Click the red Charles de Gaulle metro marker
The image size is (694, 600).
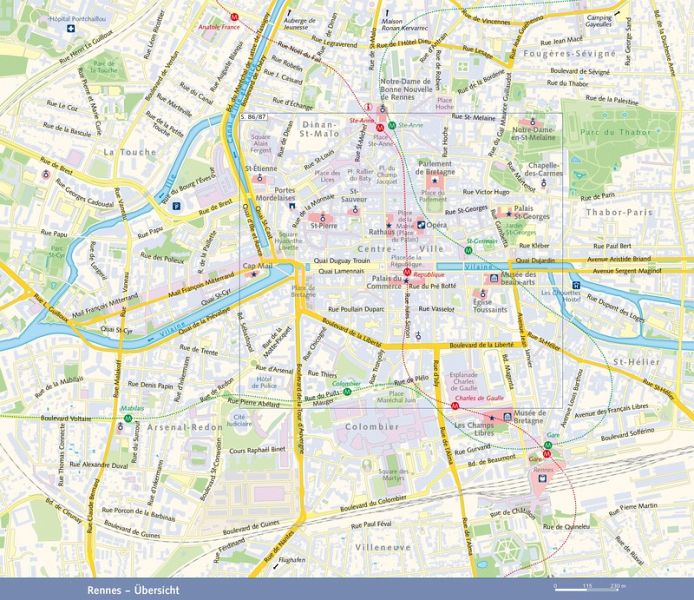455,406
